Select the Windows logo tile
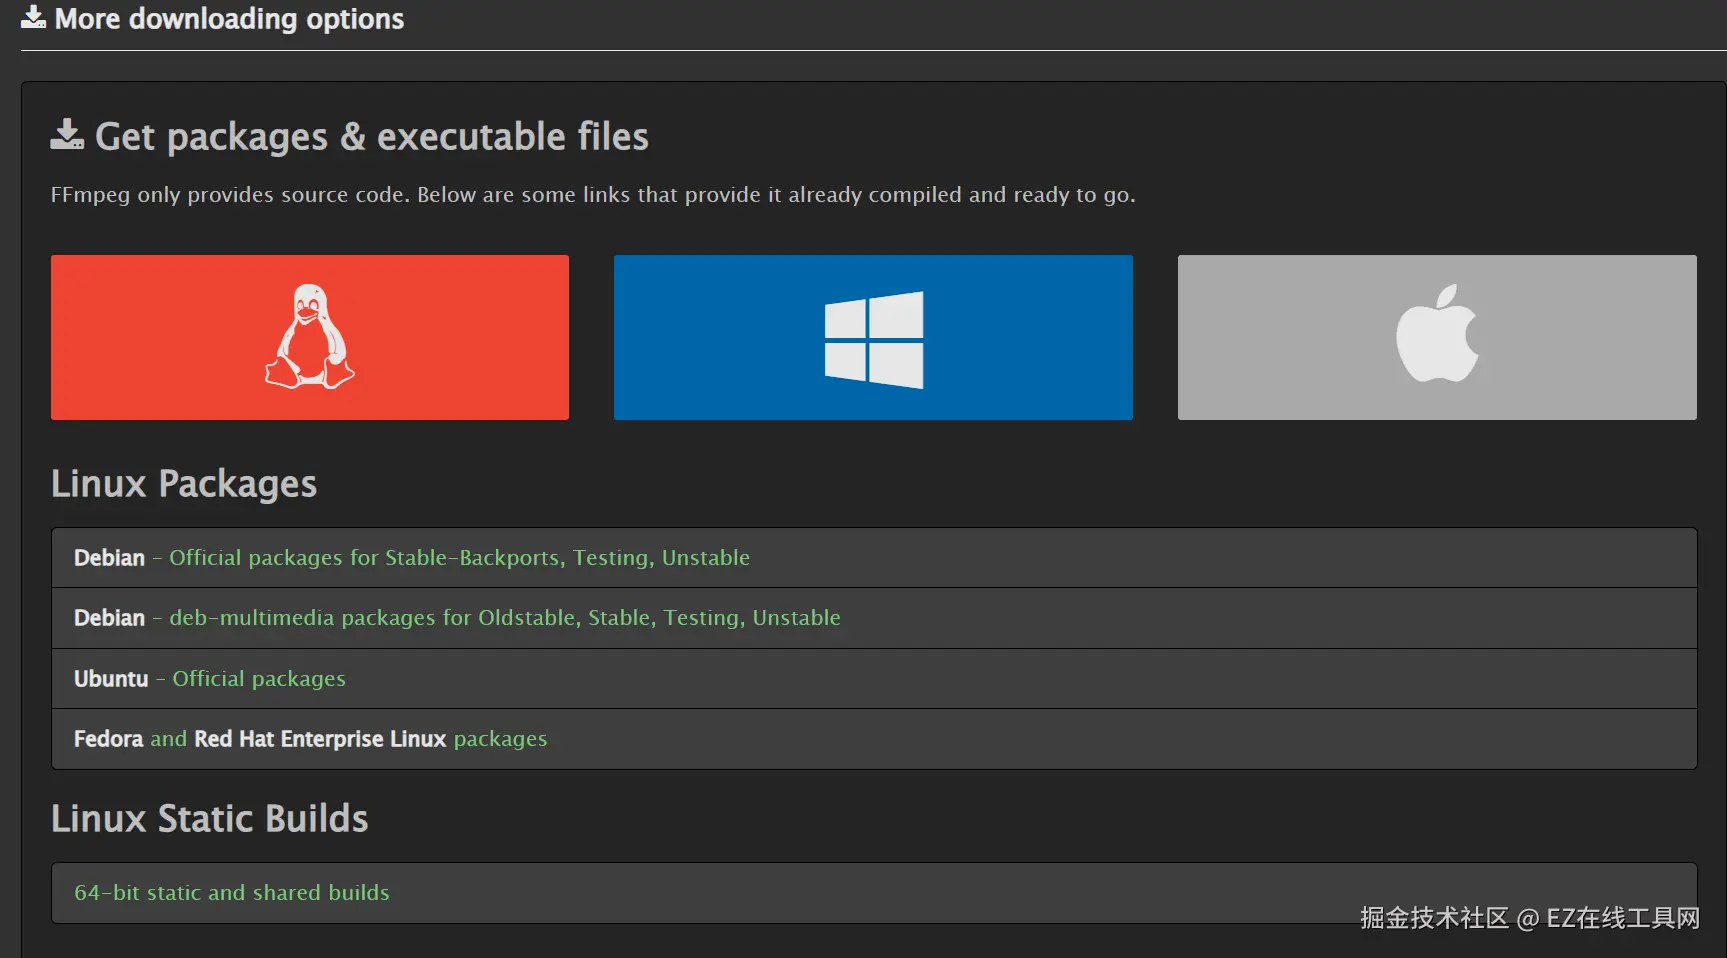The height and width of the screenshot is (958, 1727). (873, 338)
